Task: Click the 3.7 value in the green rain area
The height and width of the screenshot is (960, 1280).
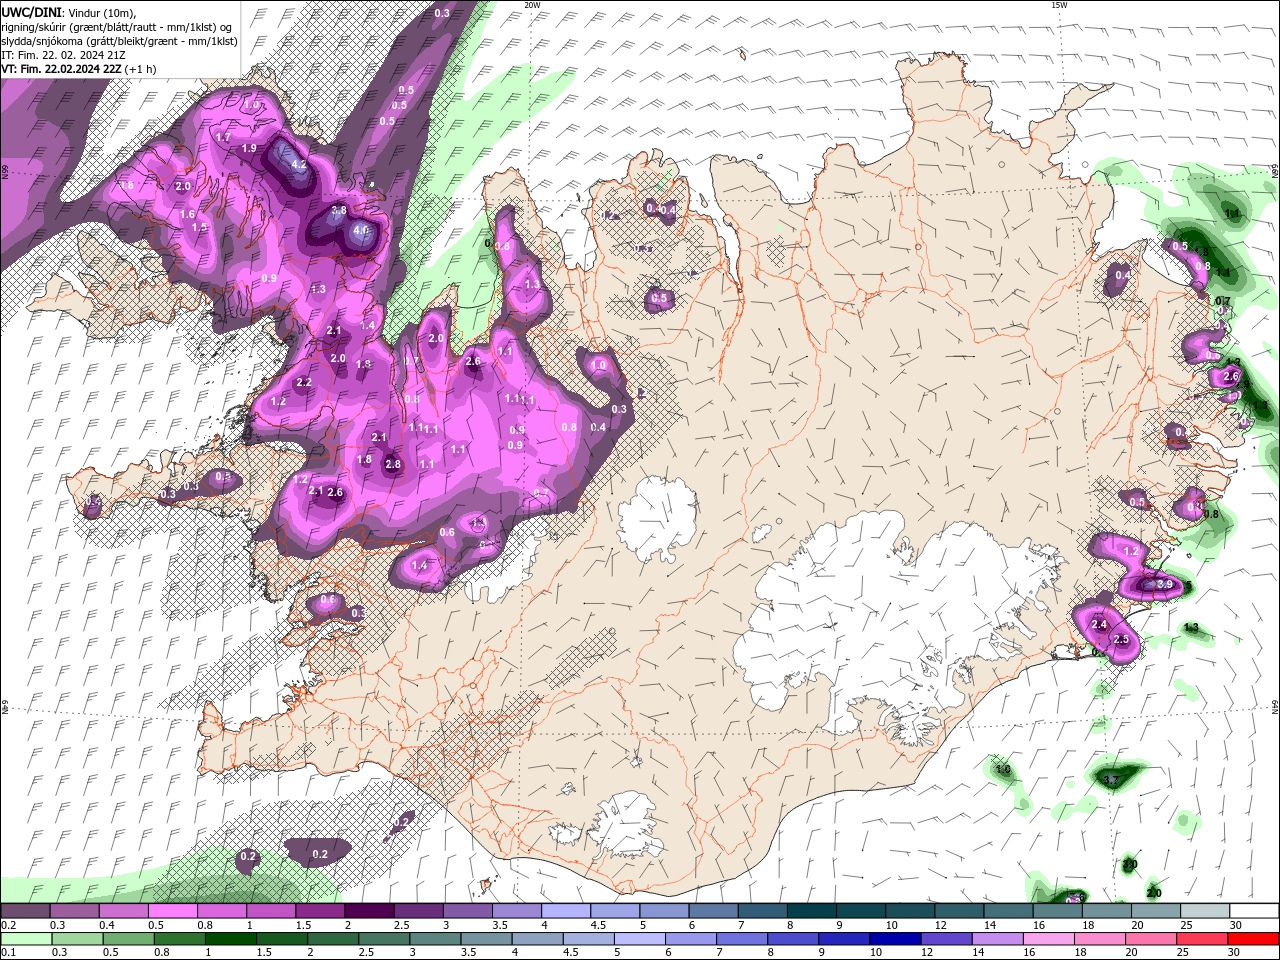Action: tap(1110, 781)
